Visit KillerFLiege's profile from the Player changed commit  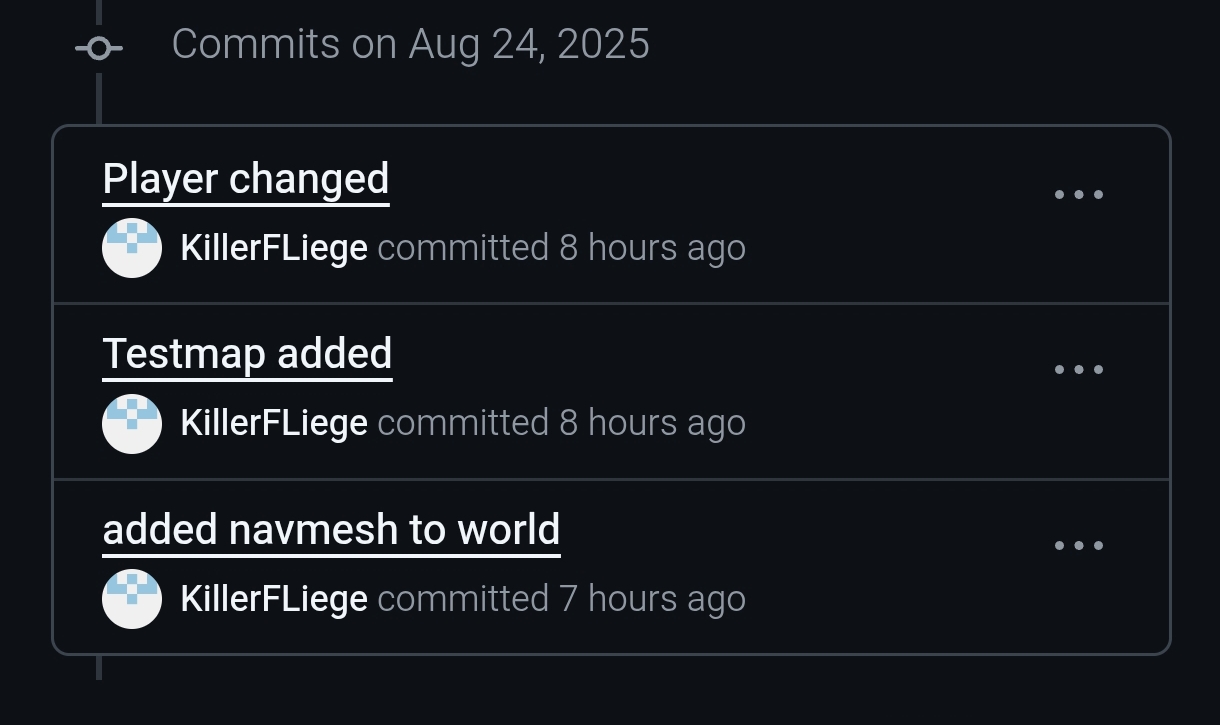pyautogui.click(x=274, y=248)
